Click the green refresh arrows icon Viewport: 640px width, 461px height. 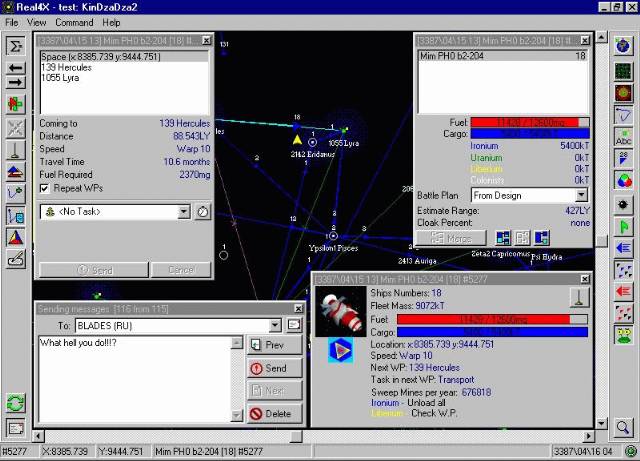point(16,403)
